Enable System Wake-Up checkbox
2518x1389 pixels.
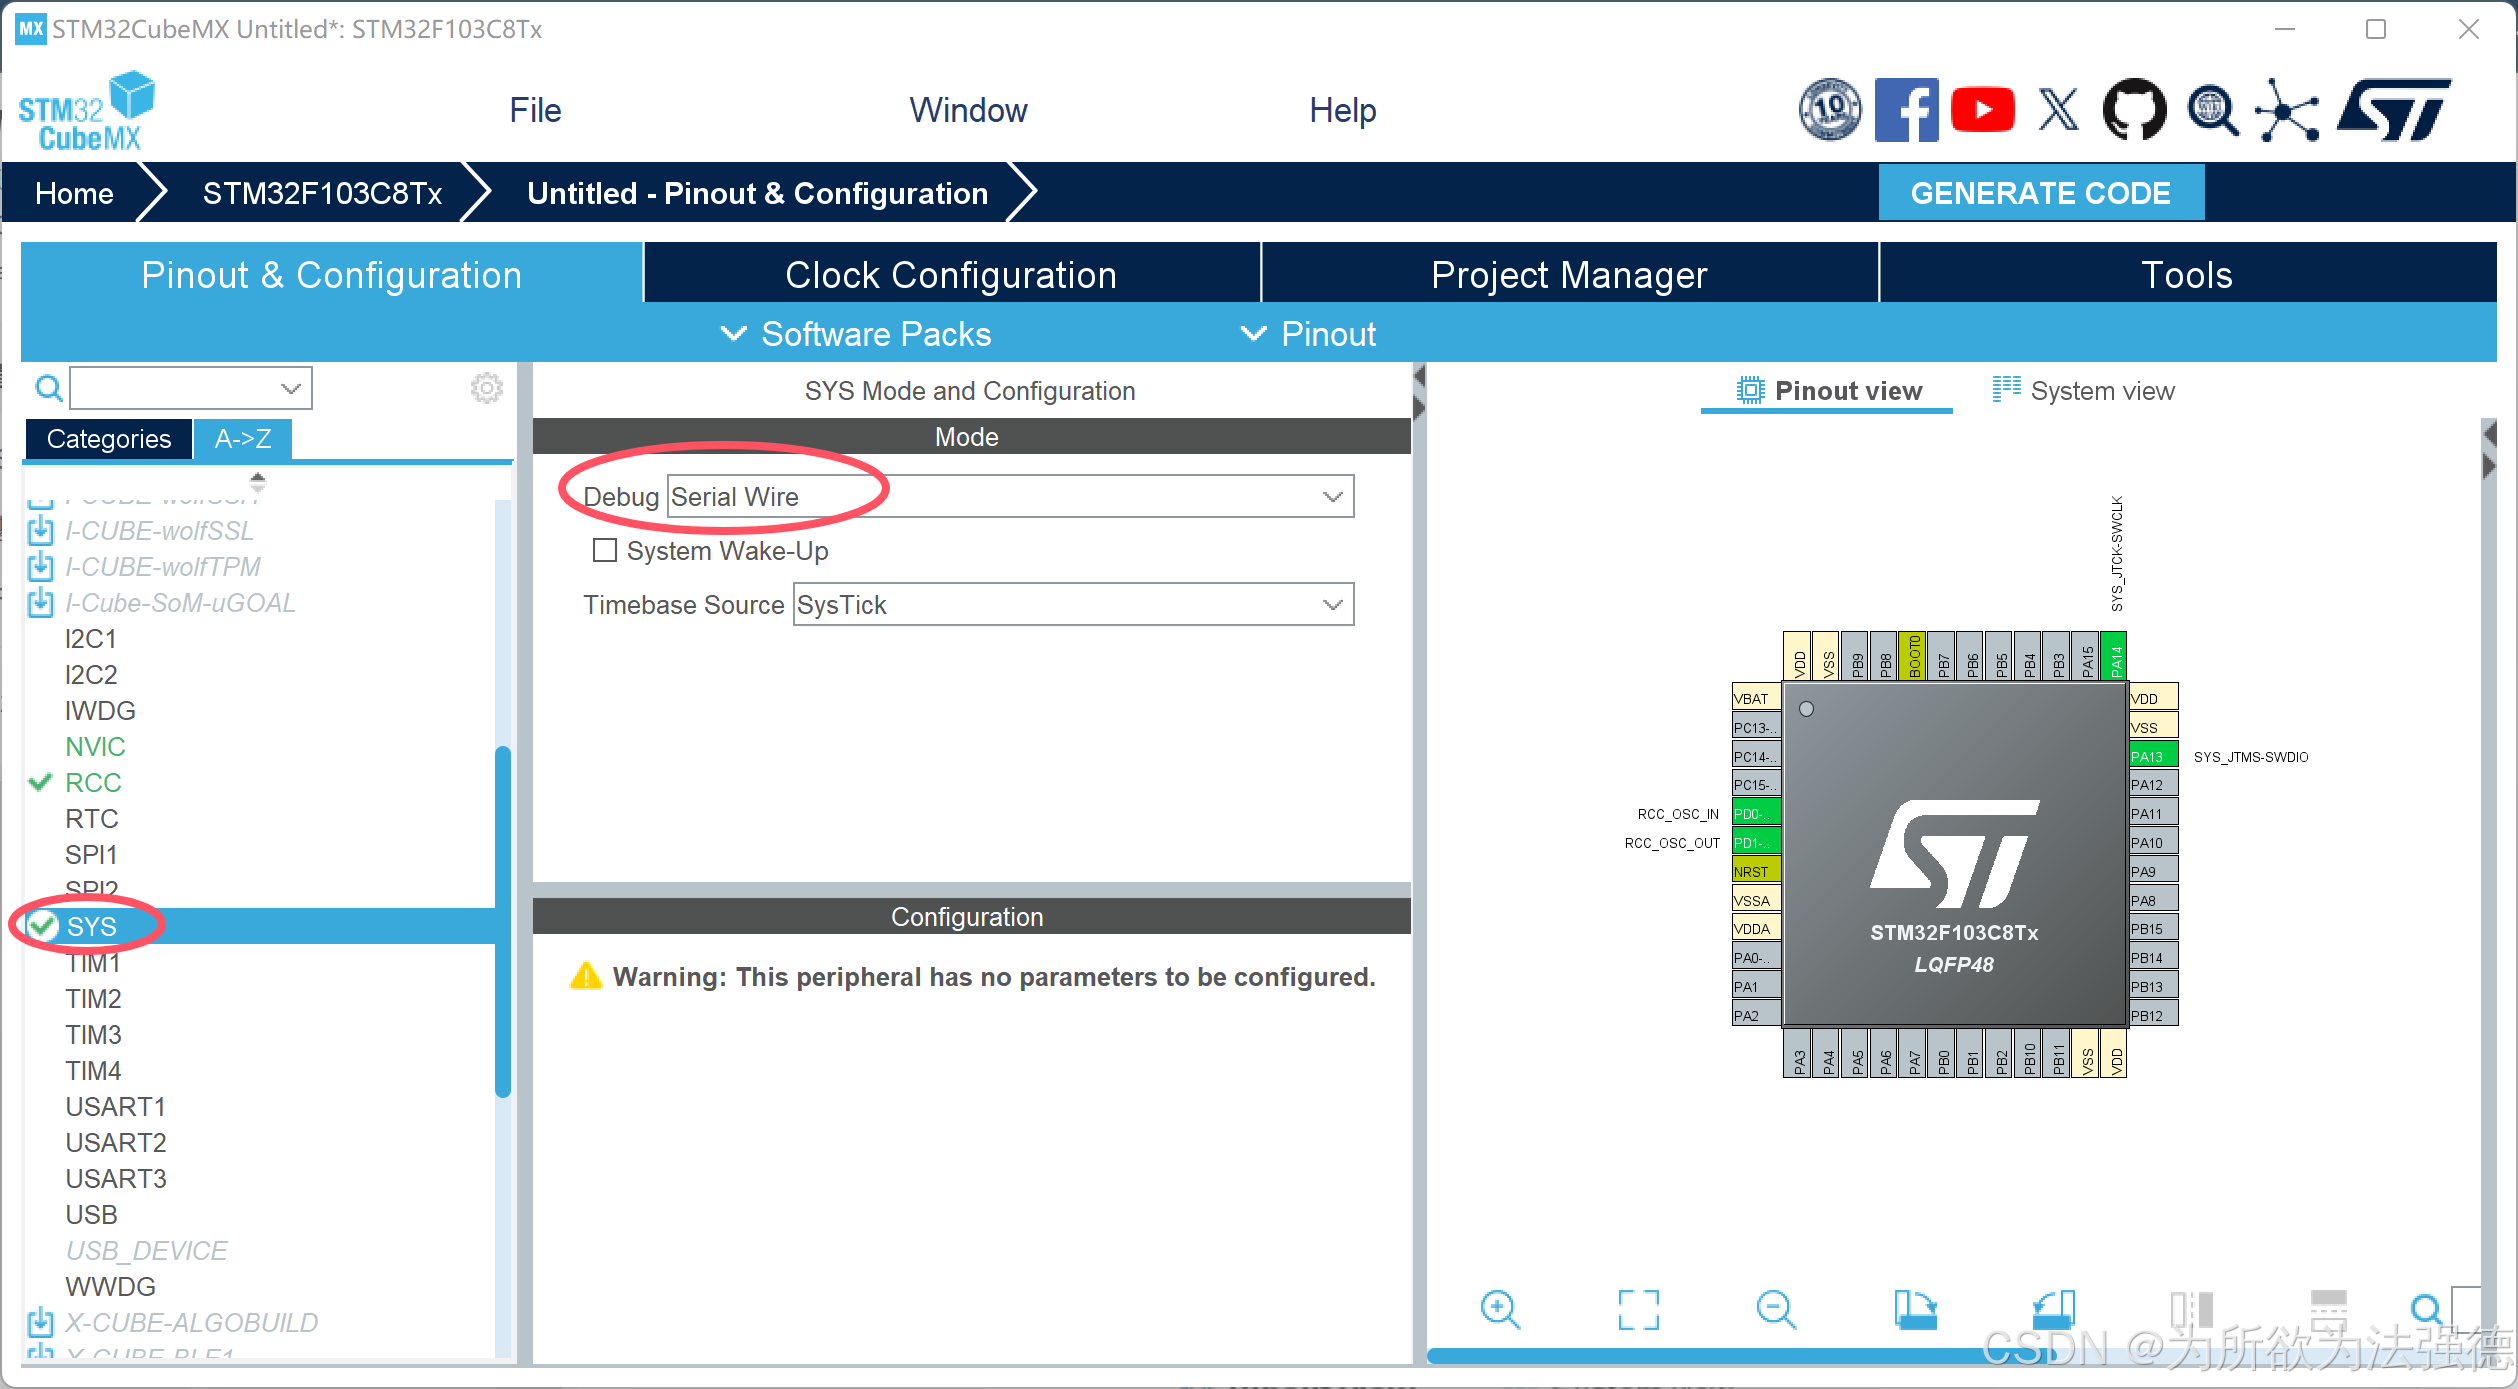605,550
